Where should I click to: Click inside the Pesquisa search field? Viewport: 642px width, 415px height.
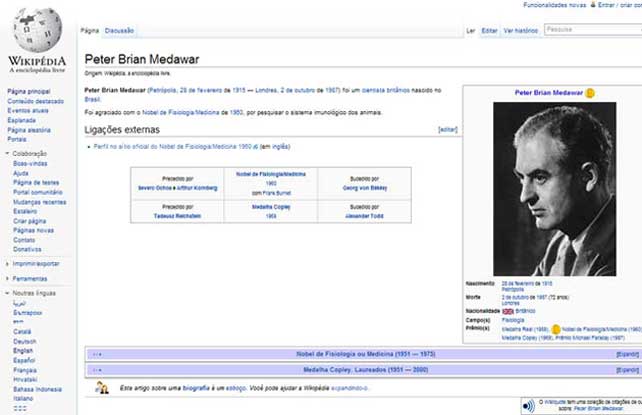pos(593,29)
